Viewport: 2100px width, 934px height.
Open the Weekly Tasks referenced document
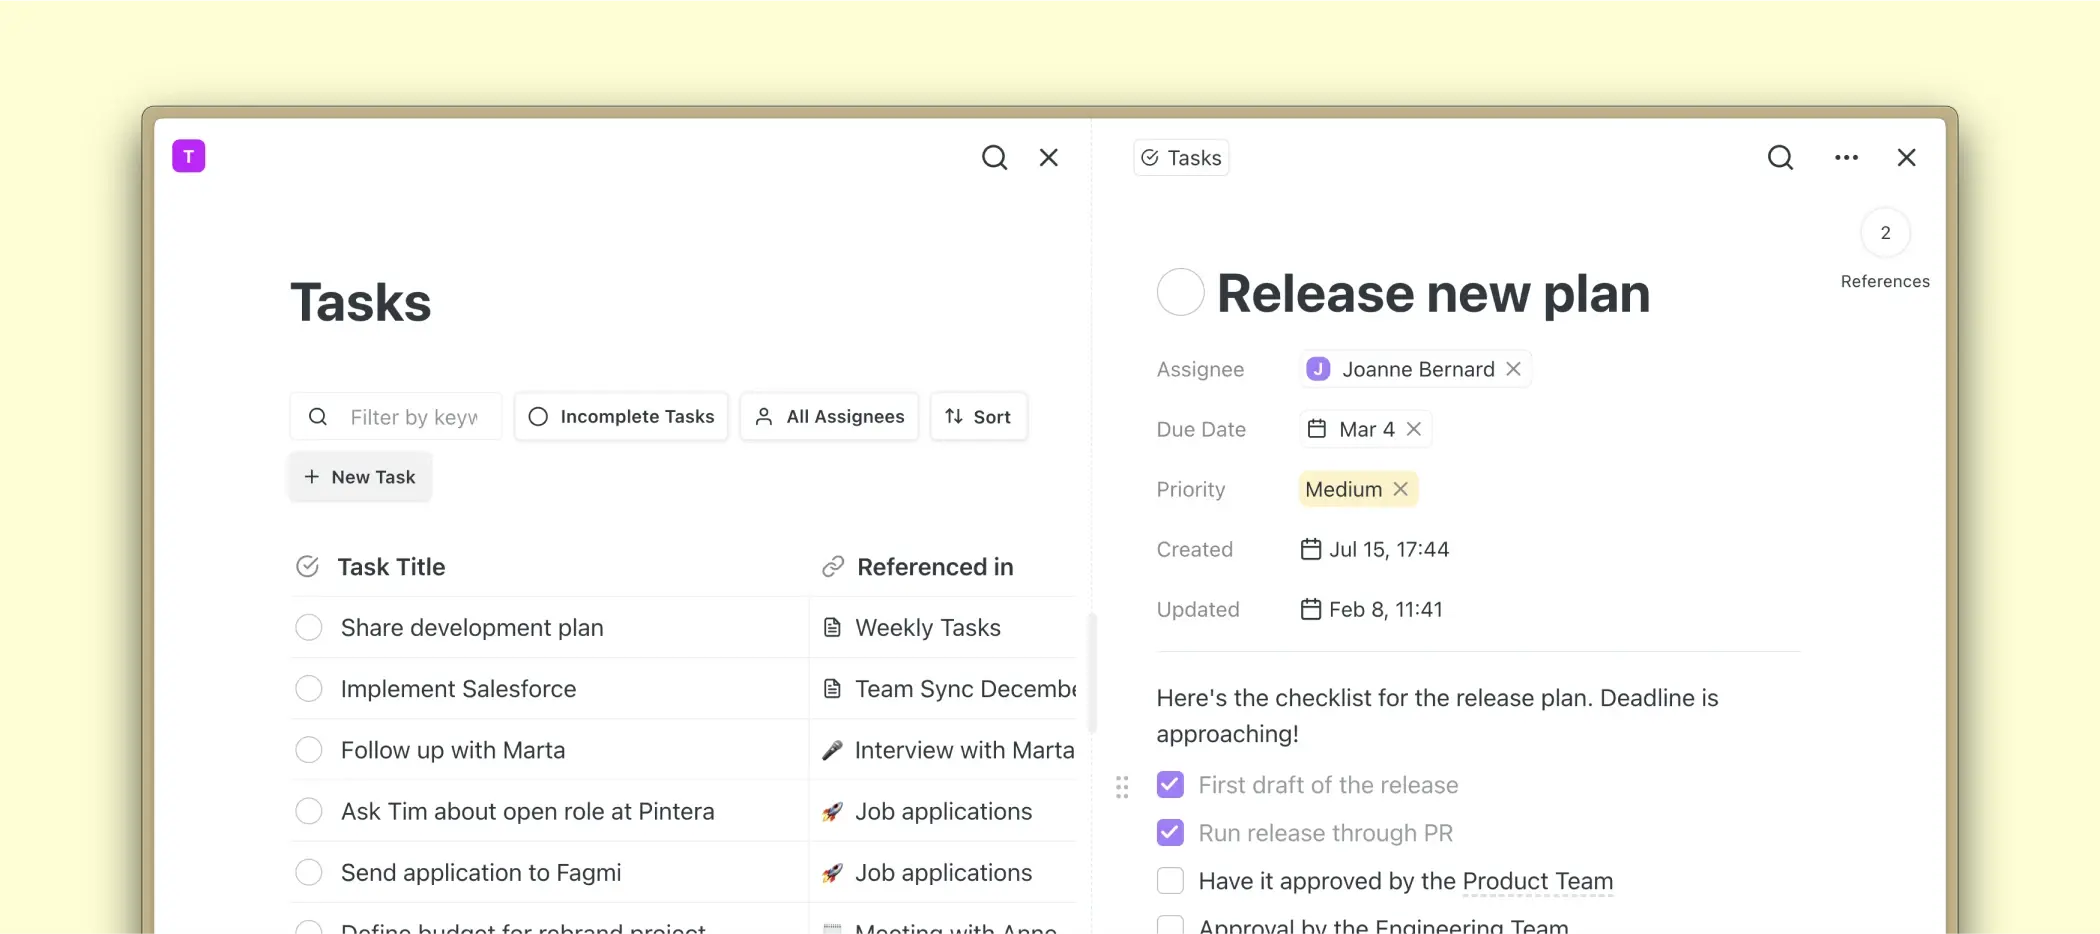tap(927, 628)
